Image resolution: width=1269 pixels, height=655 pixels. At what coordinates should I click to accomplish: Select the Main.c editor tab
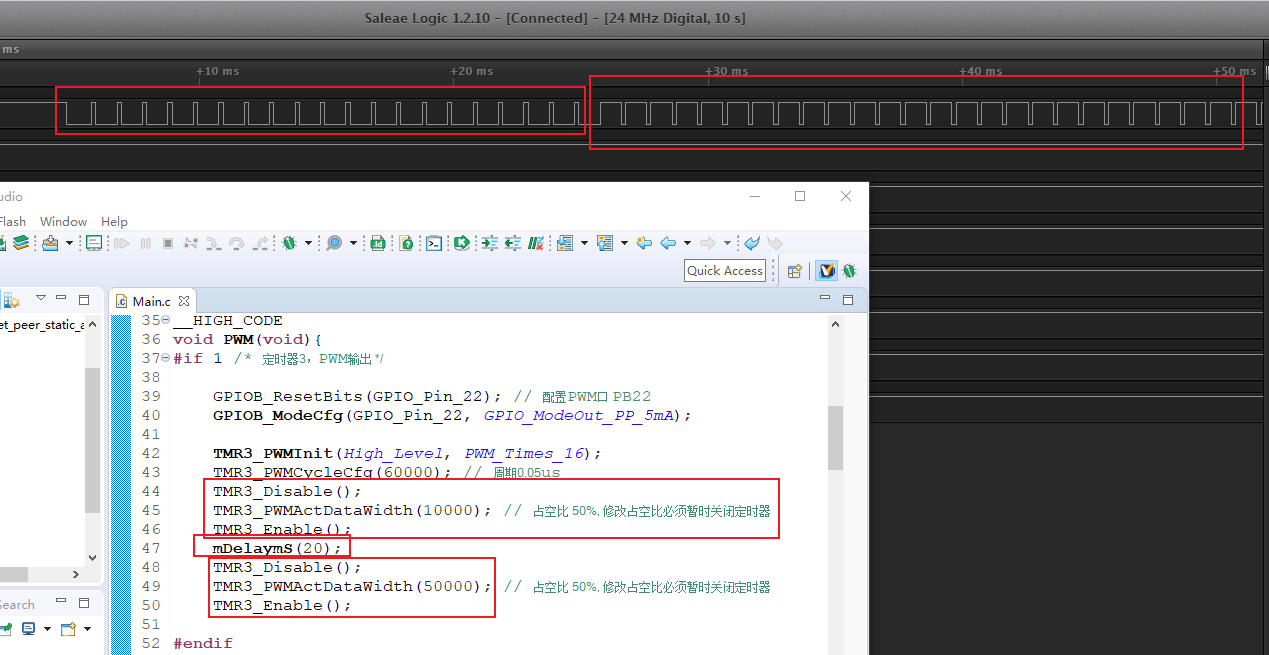coord(151,301)
